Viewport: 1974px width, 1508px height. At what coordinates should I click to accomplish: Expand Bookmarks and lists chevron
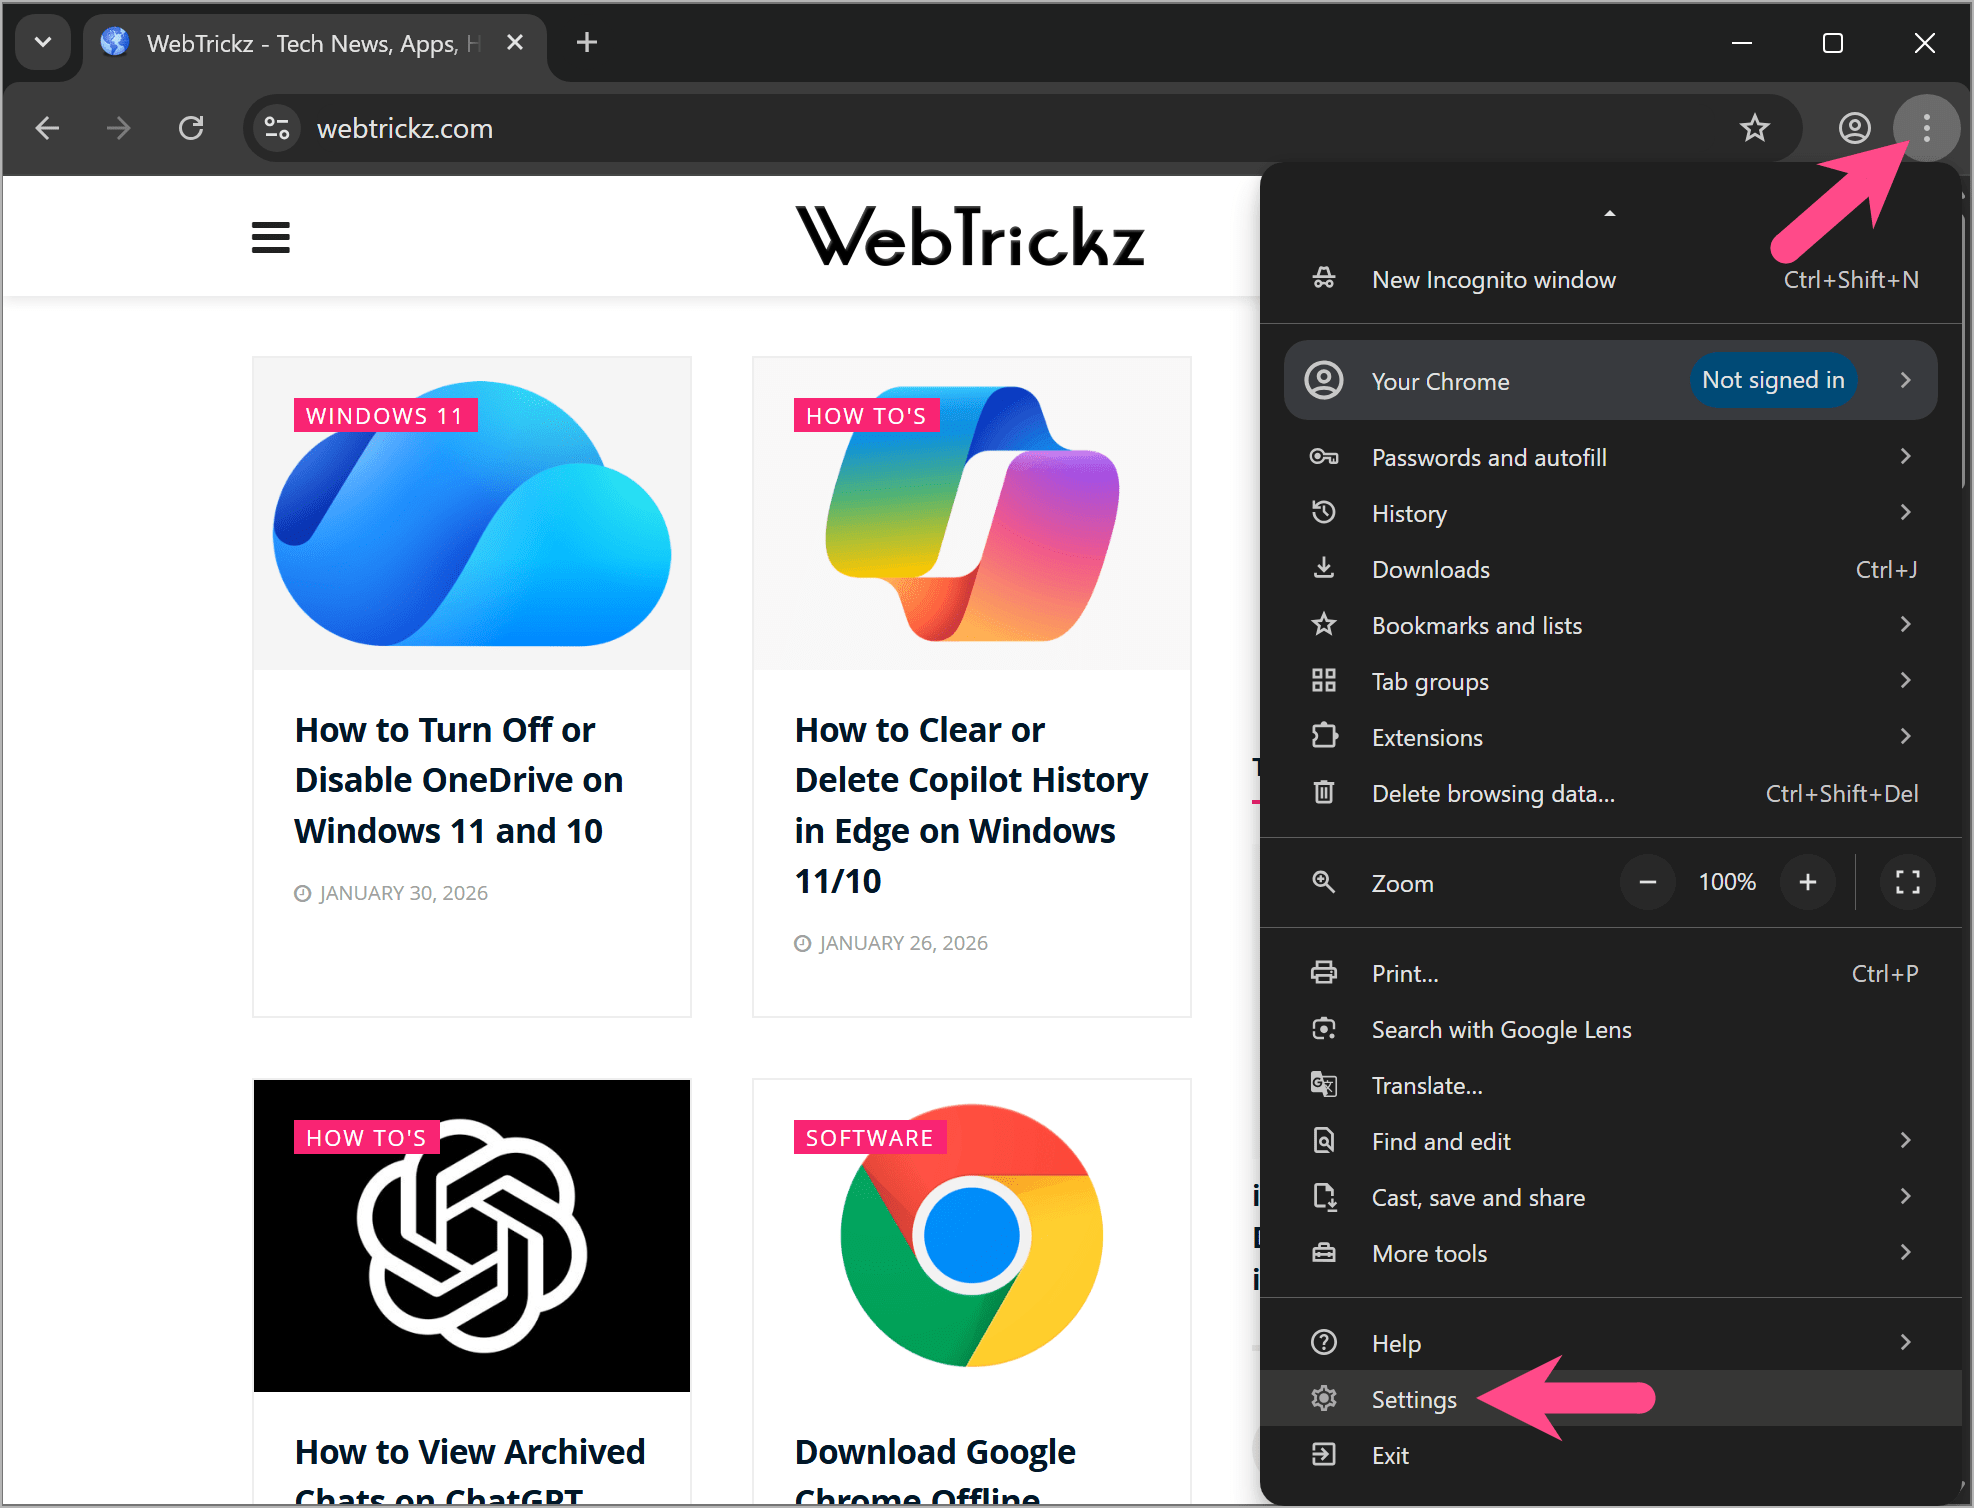pos(1906,624)
